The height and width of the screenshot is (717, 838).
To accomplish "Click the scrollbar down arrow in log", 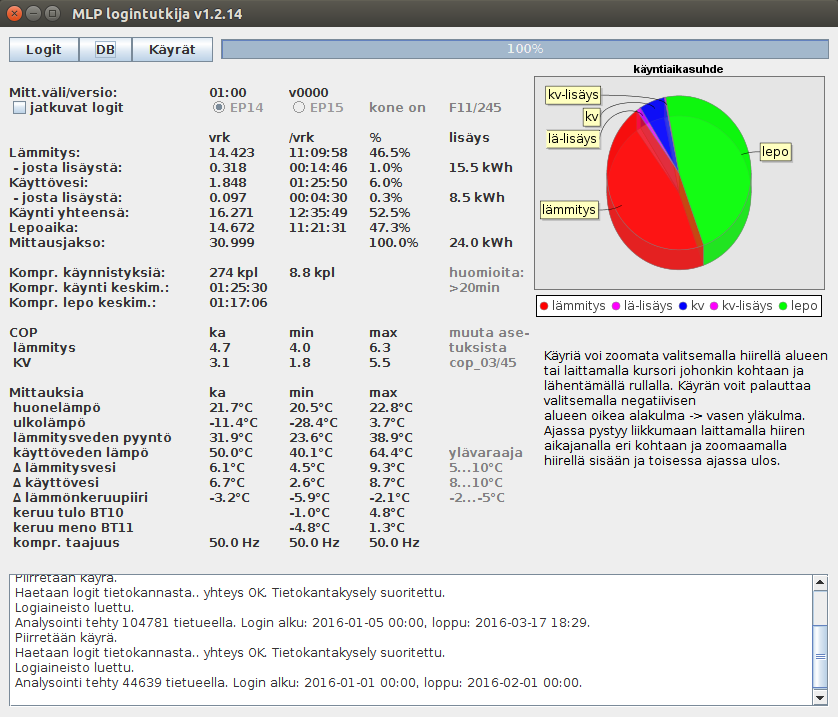I will tap(820, 697).
